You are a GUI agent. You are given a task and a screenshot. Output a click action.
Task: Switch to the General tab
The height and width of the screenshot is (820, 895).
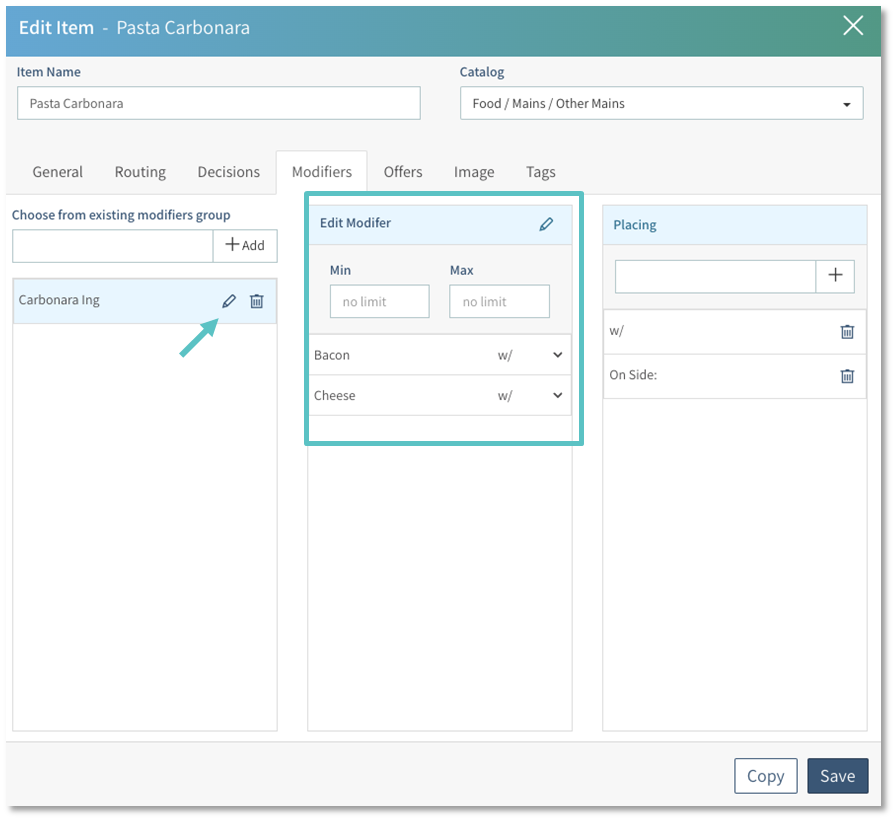point(58,172)
